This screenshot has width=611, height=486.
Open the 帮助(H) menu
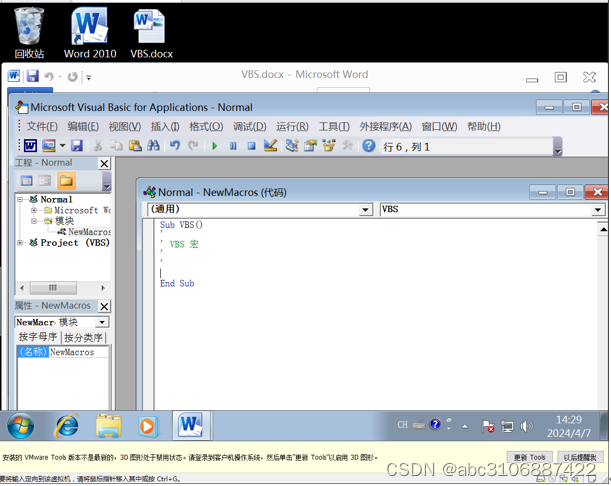[x=484, y=127]
